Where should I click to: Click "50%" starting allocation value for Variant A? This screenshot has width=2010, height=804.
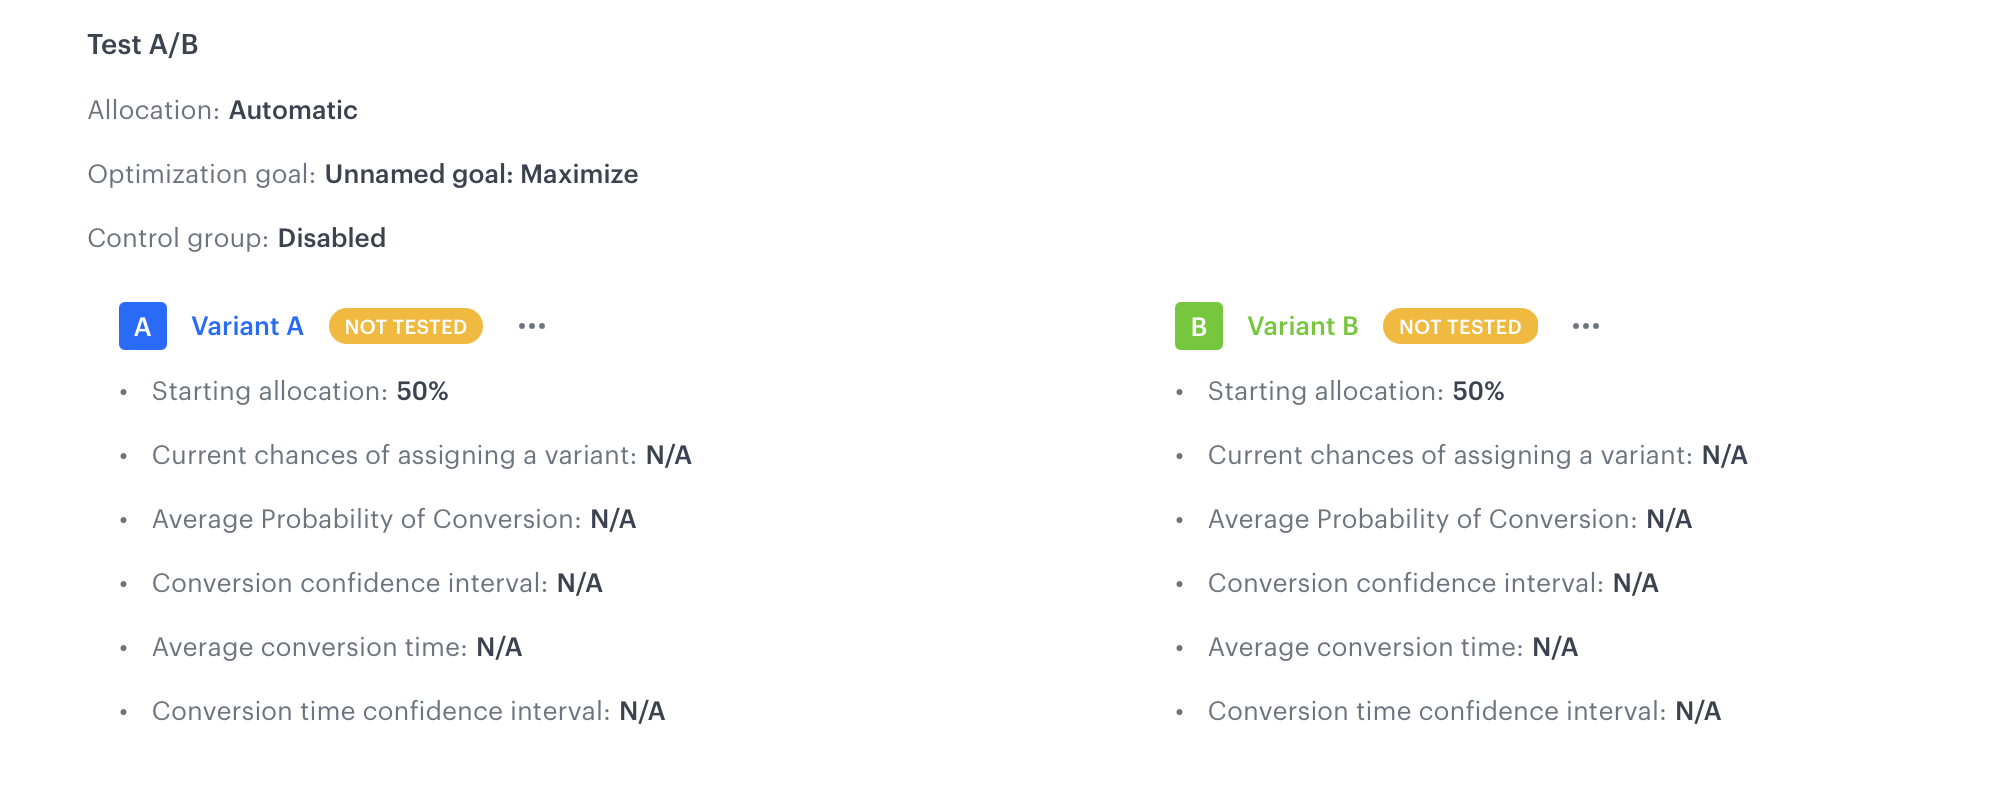421,392
